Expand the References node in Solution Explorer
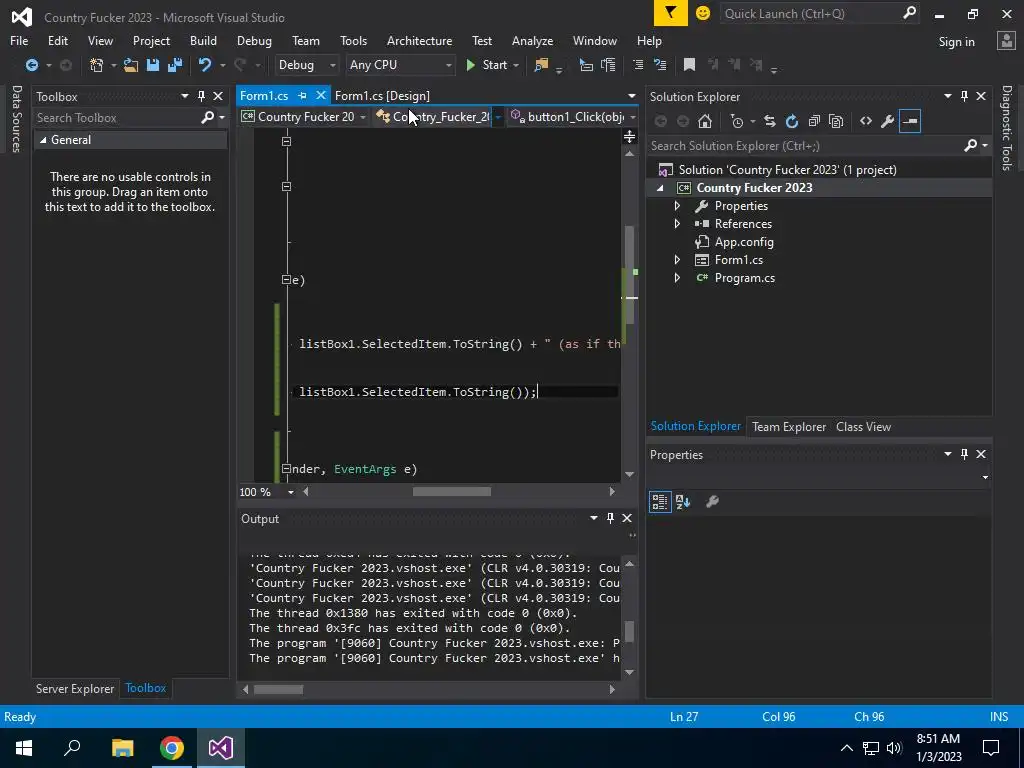 click(677, 224)
